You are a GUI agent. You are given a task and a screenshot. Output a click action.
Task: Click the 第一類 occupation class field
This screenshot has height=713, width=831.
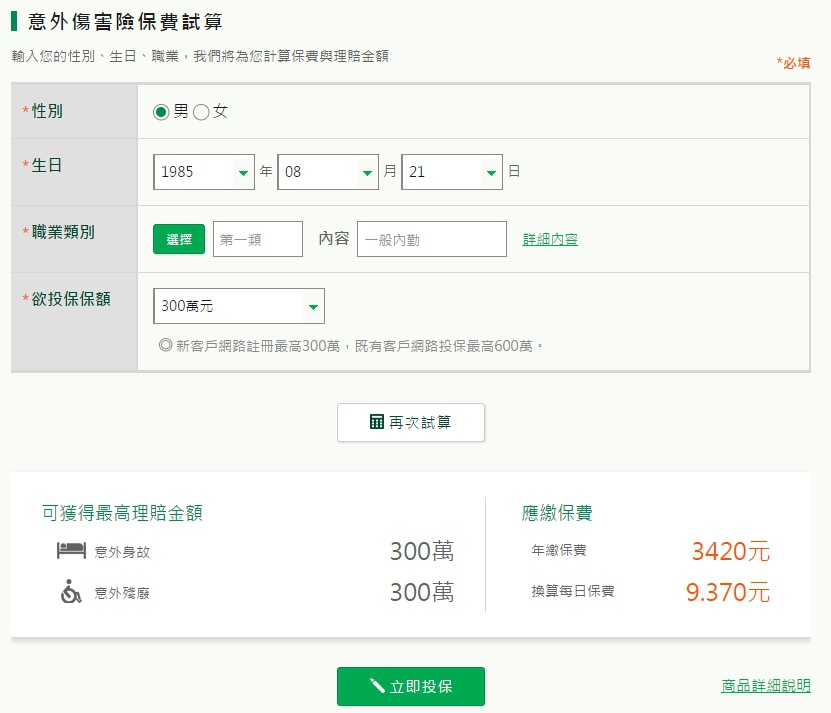pyautogui.click(x=258, y=239)
